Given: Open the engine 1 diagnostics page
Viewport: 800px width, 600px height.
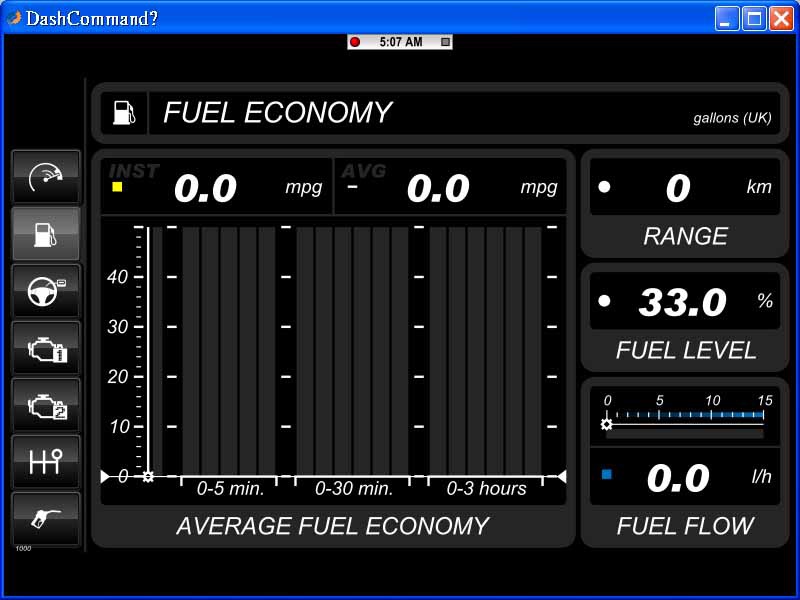Looking at the screenshot, I should (x=46, y=348).
